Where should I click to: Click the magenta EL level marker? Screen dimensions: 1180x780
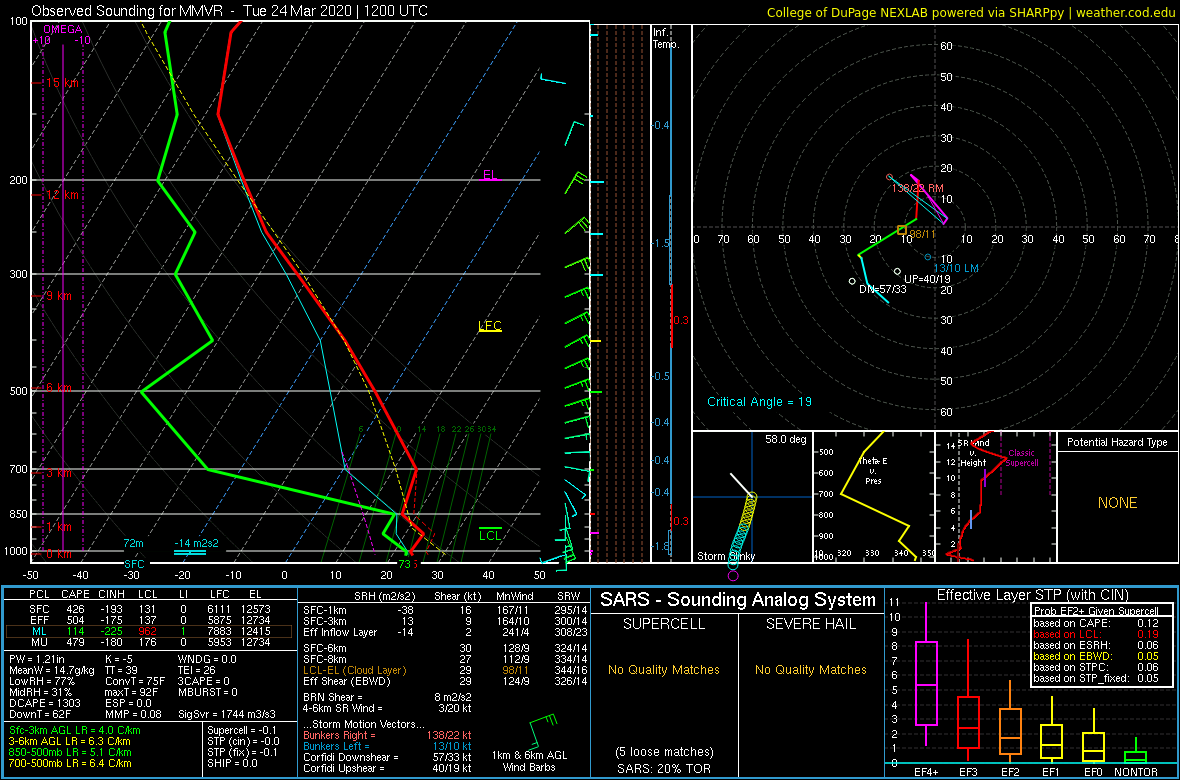[x=490, y=175]
